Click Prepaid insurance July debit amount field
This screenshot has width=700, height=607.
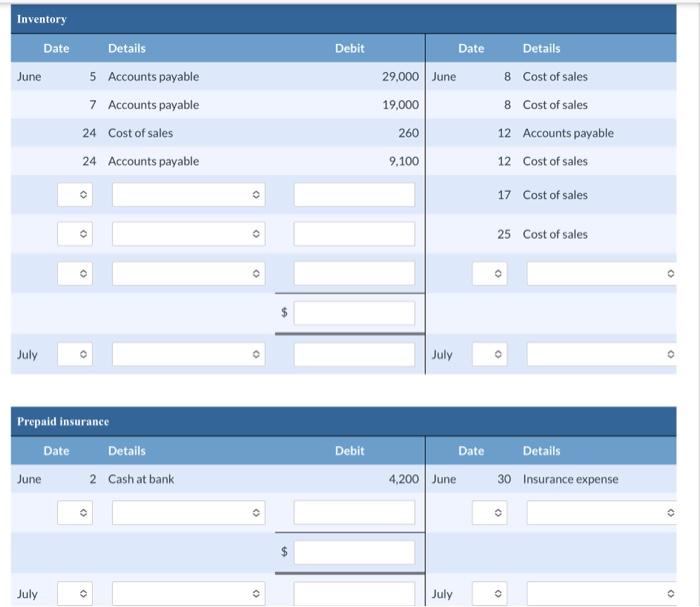[354, 594]
